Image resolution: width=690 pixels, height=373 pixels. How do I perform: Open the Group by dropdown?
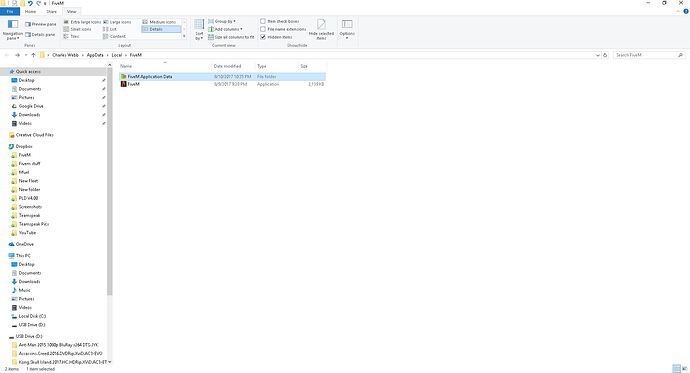coord(222,21)
